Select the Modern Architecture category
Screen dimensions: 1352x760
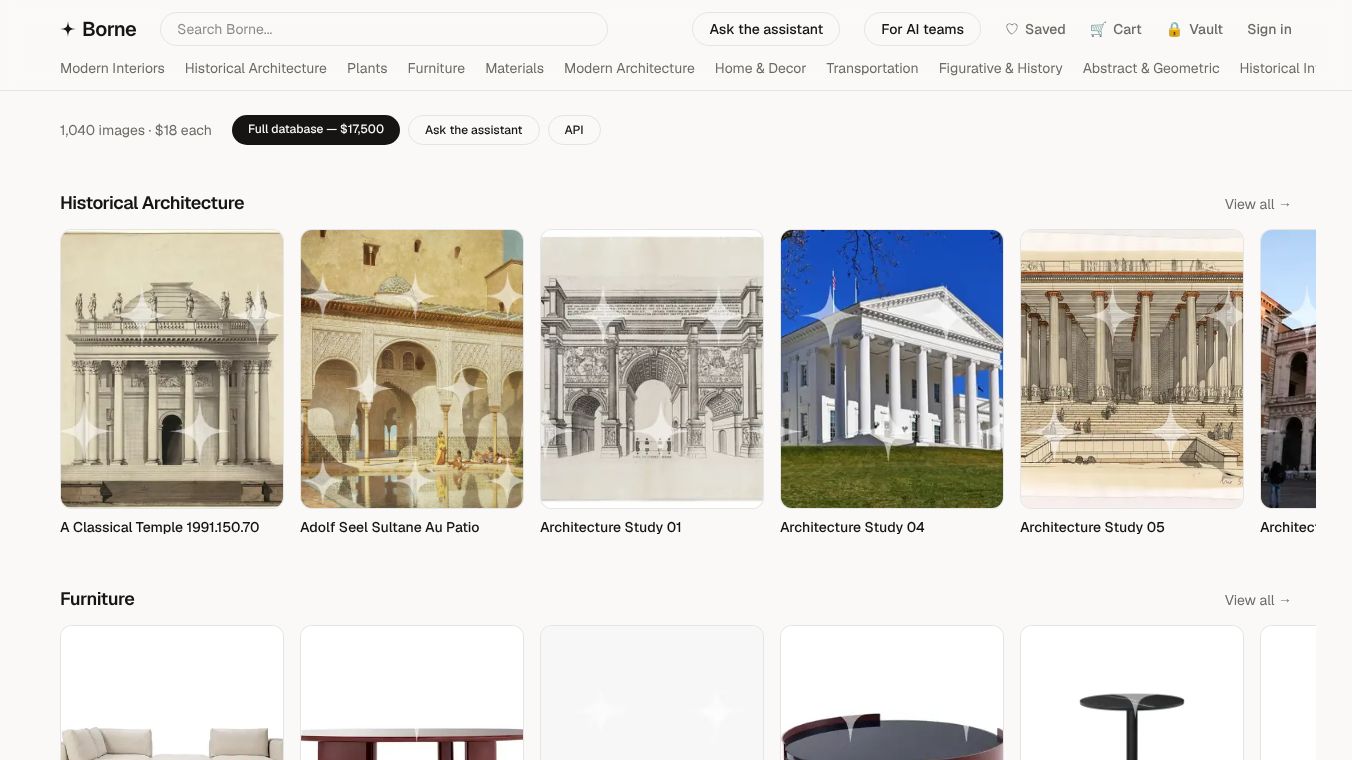[x=629, y=68]
